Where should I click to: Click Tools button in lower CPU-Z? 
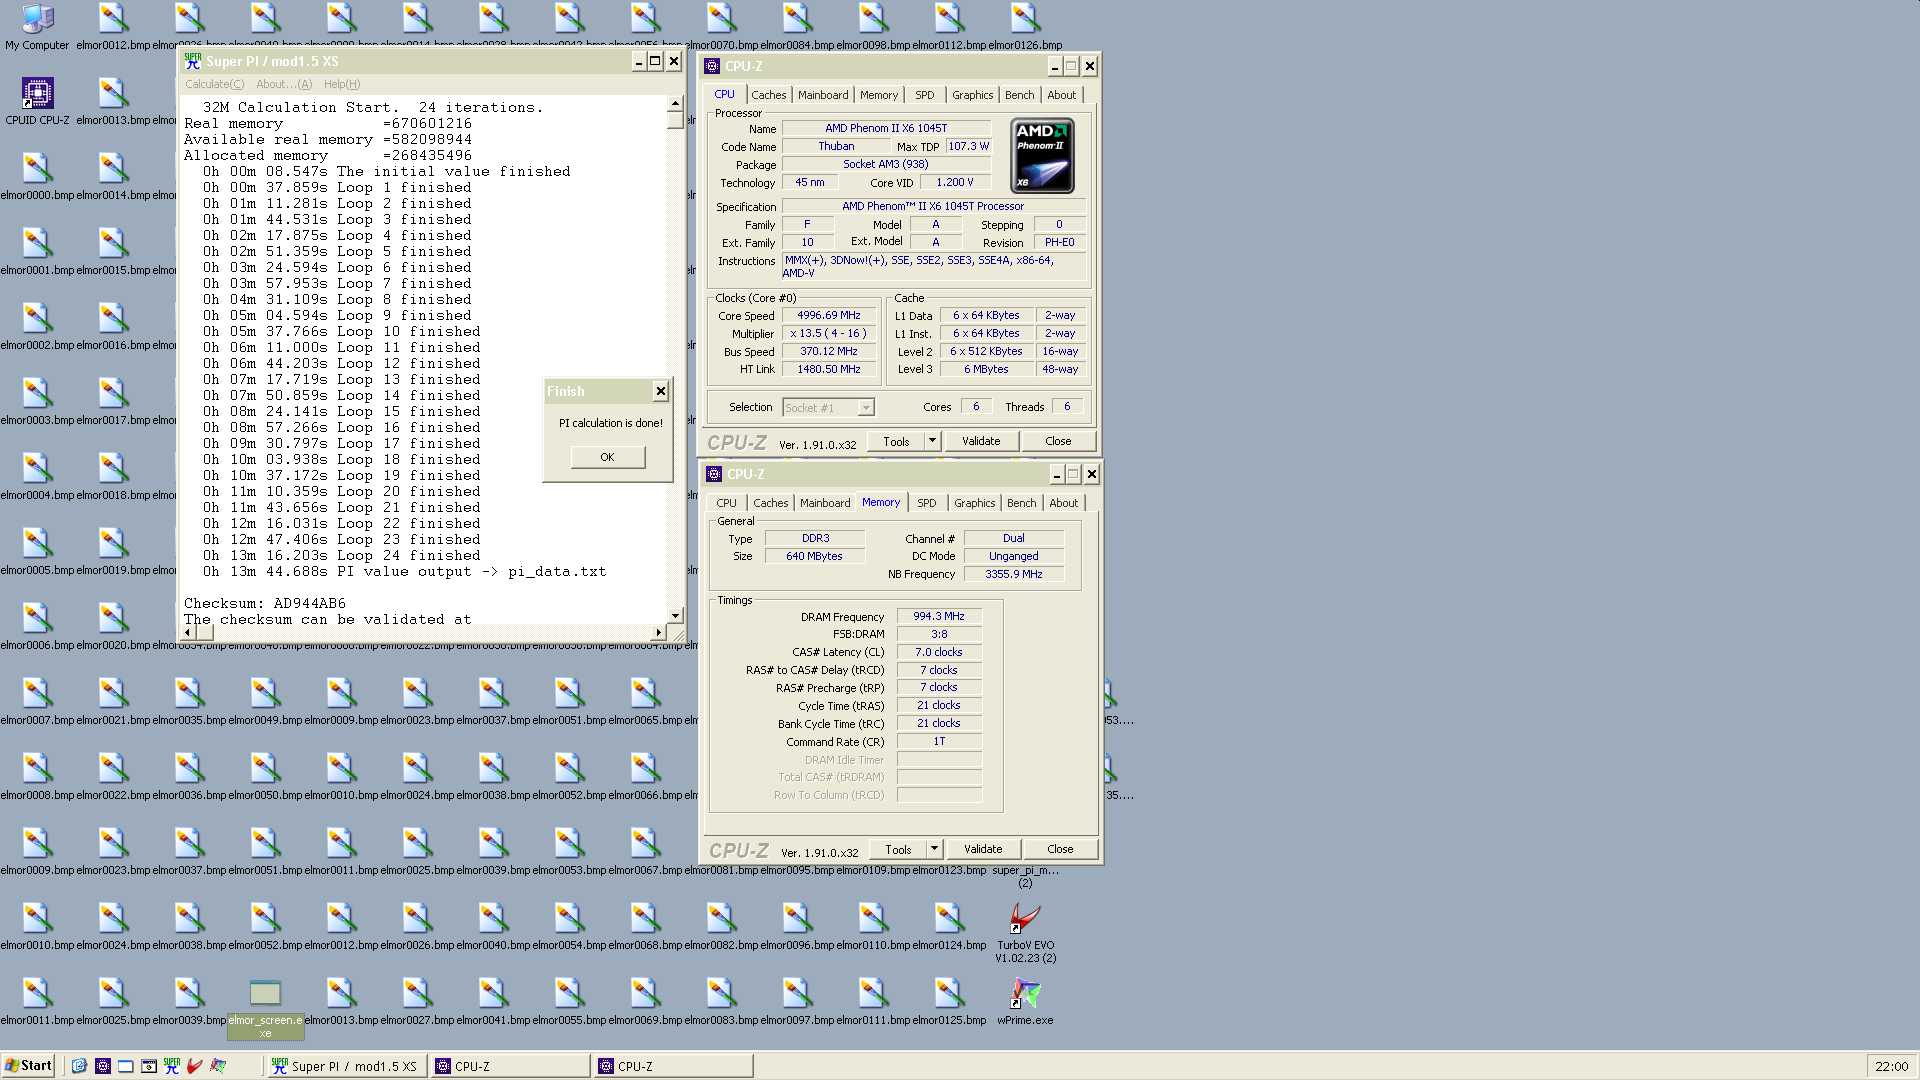pyautogui.click(x=898, y=849)
